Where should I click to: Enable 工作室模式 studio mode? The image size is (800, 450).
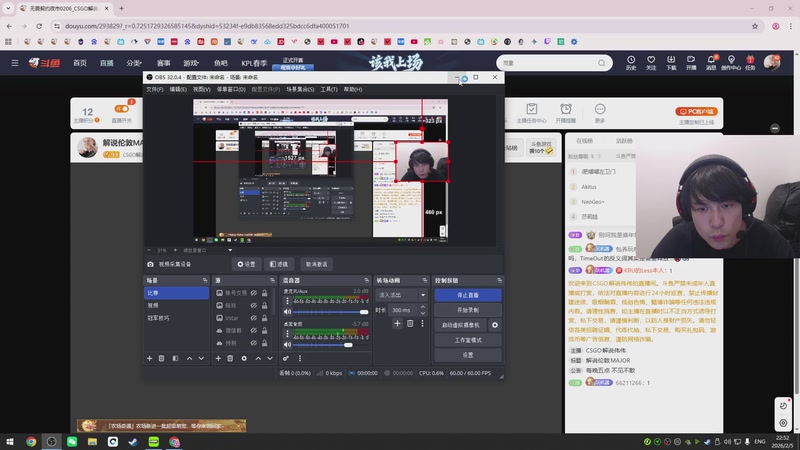468,340
